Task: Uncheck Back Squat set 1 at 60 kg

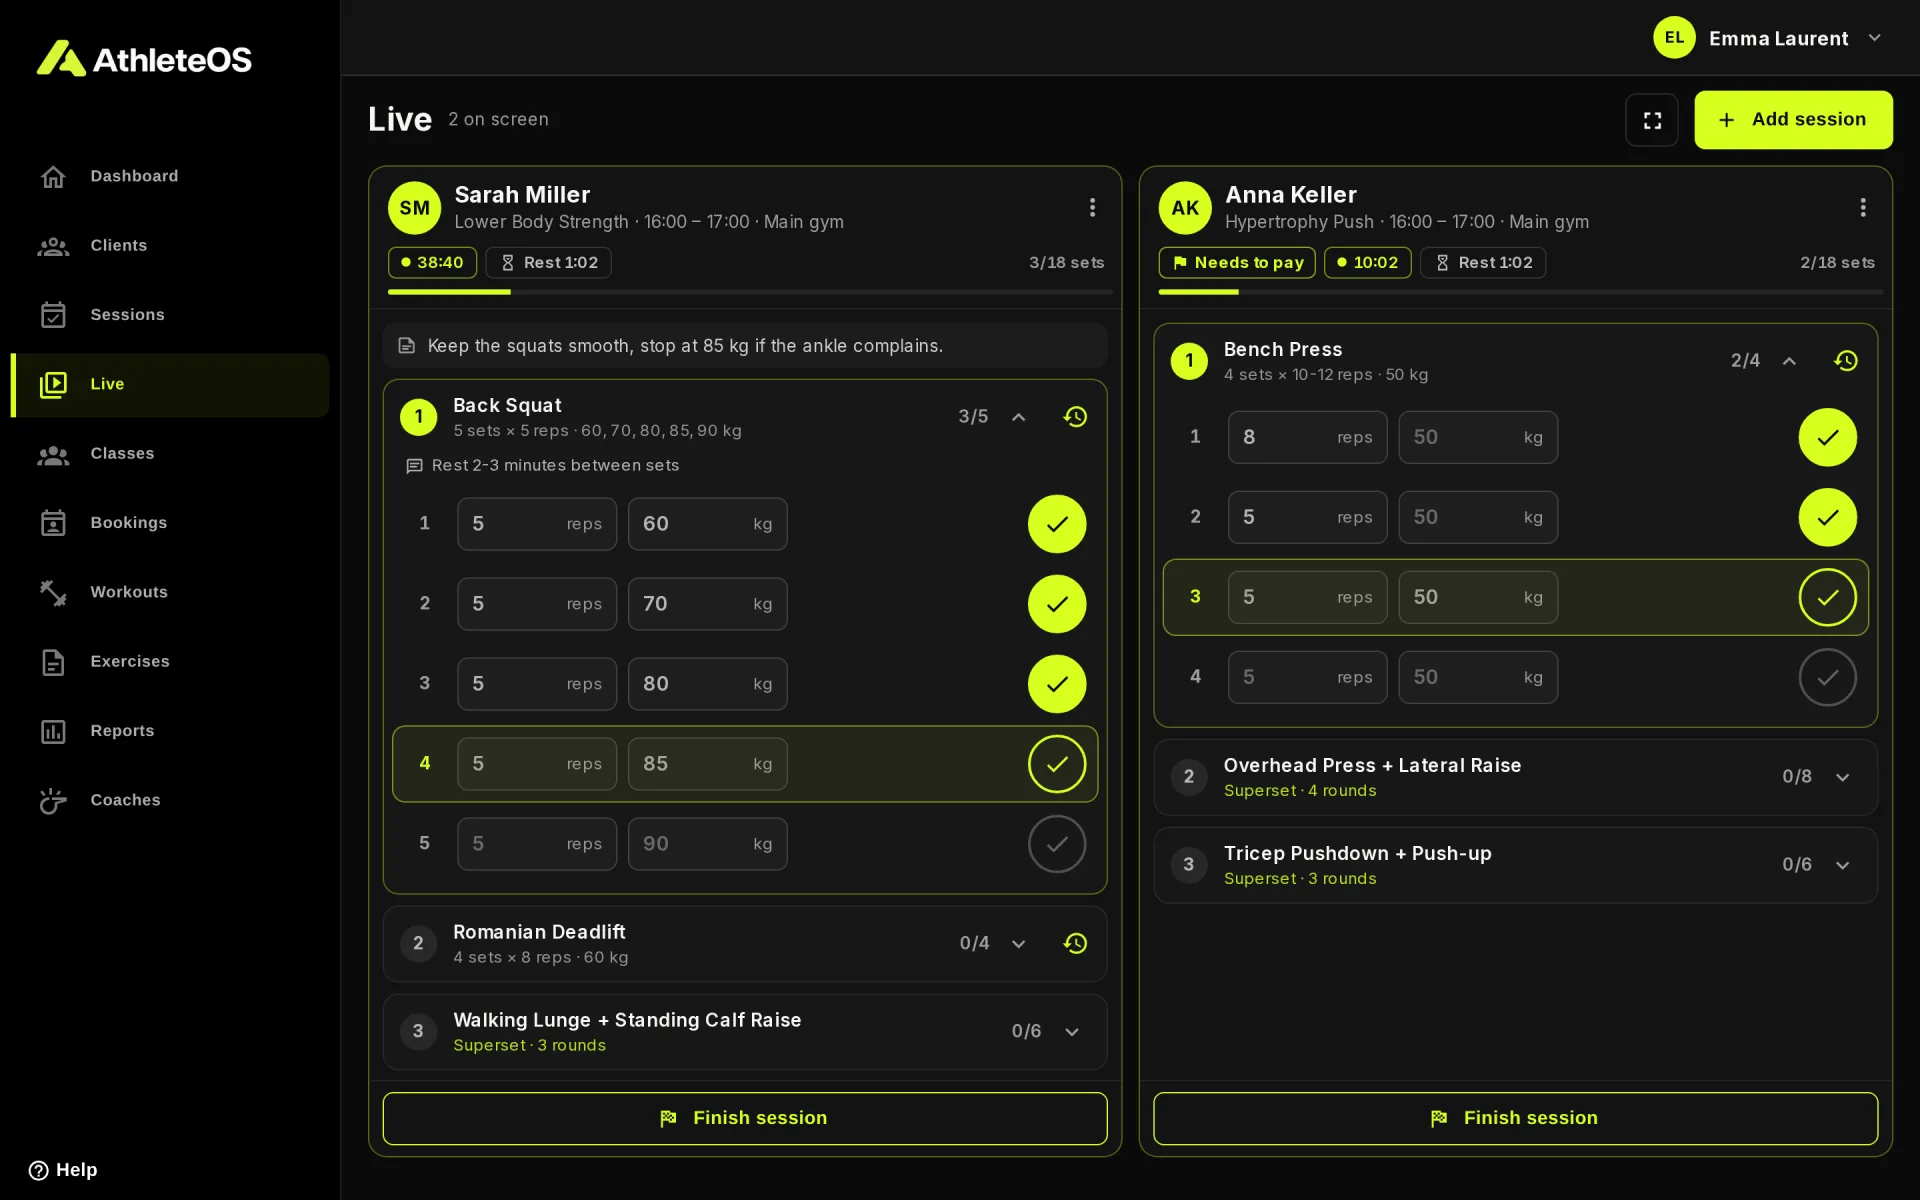Action: 1057,524
